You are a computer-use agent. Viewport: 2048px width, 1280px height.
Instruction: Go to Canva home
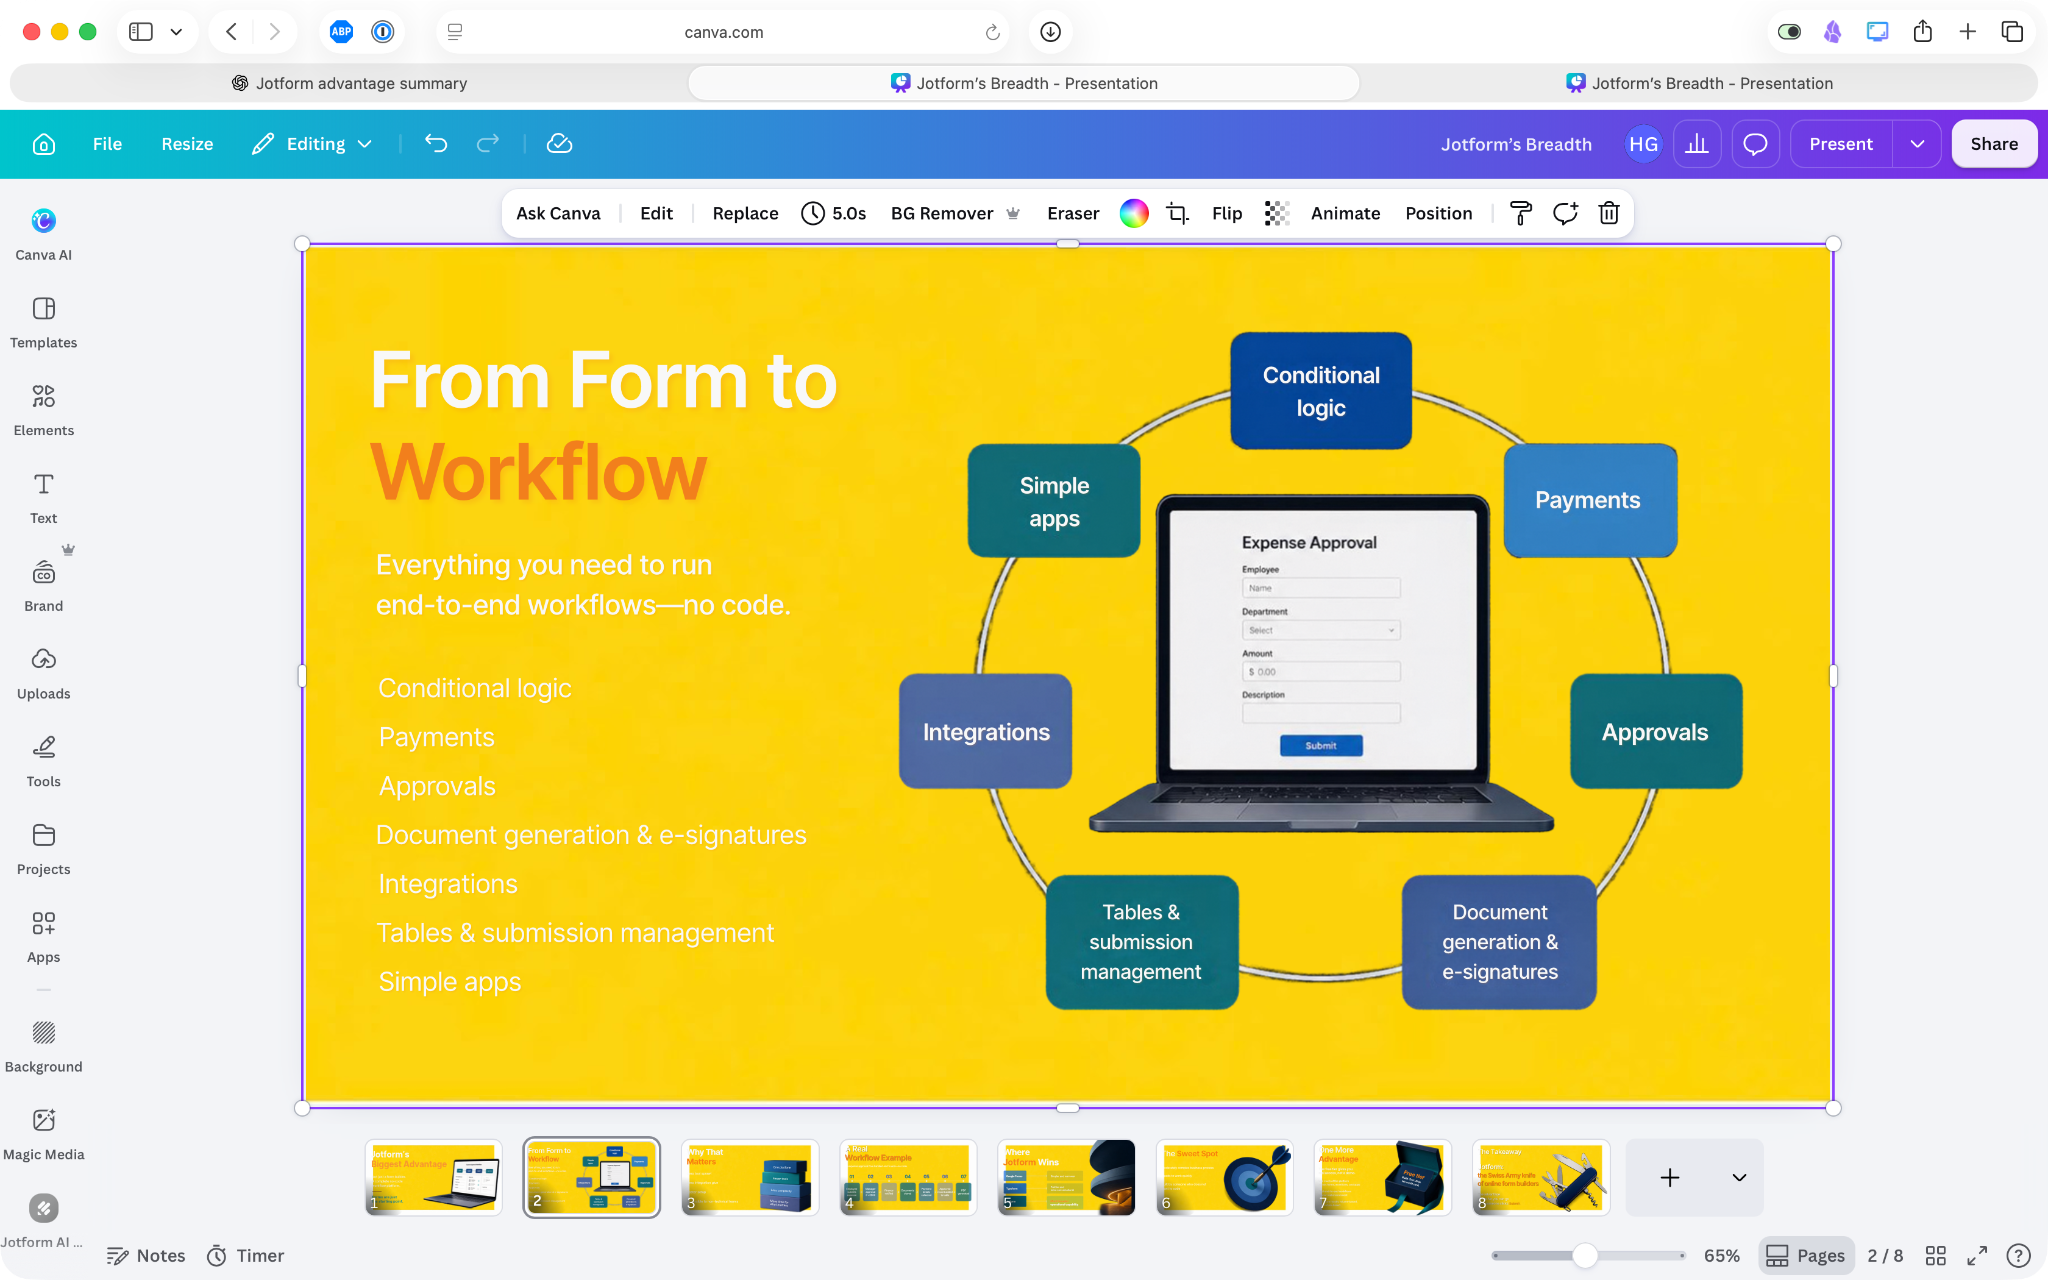click(x=44, y=144)
